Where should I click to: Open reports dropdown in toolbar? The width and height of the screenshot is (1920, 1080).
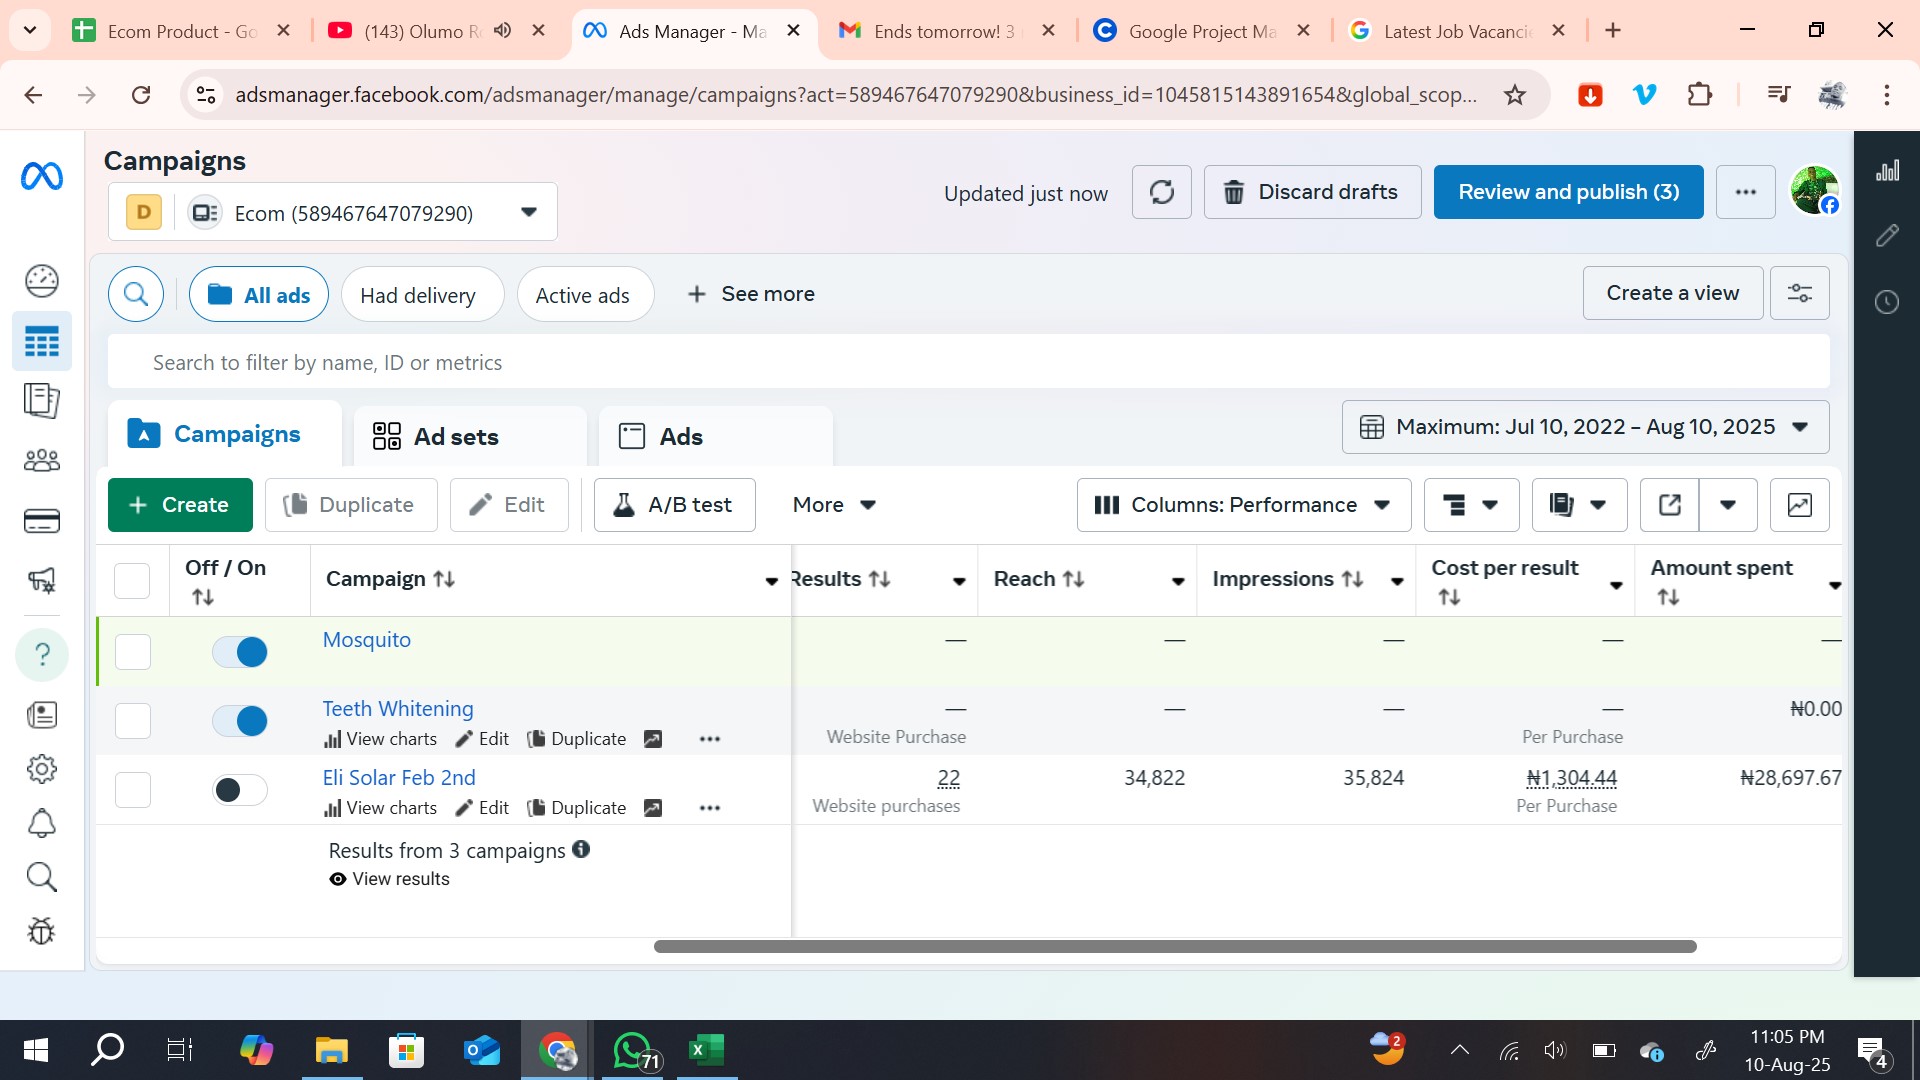pos(1579,505)
